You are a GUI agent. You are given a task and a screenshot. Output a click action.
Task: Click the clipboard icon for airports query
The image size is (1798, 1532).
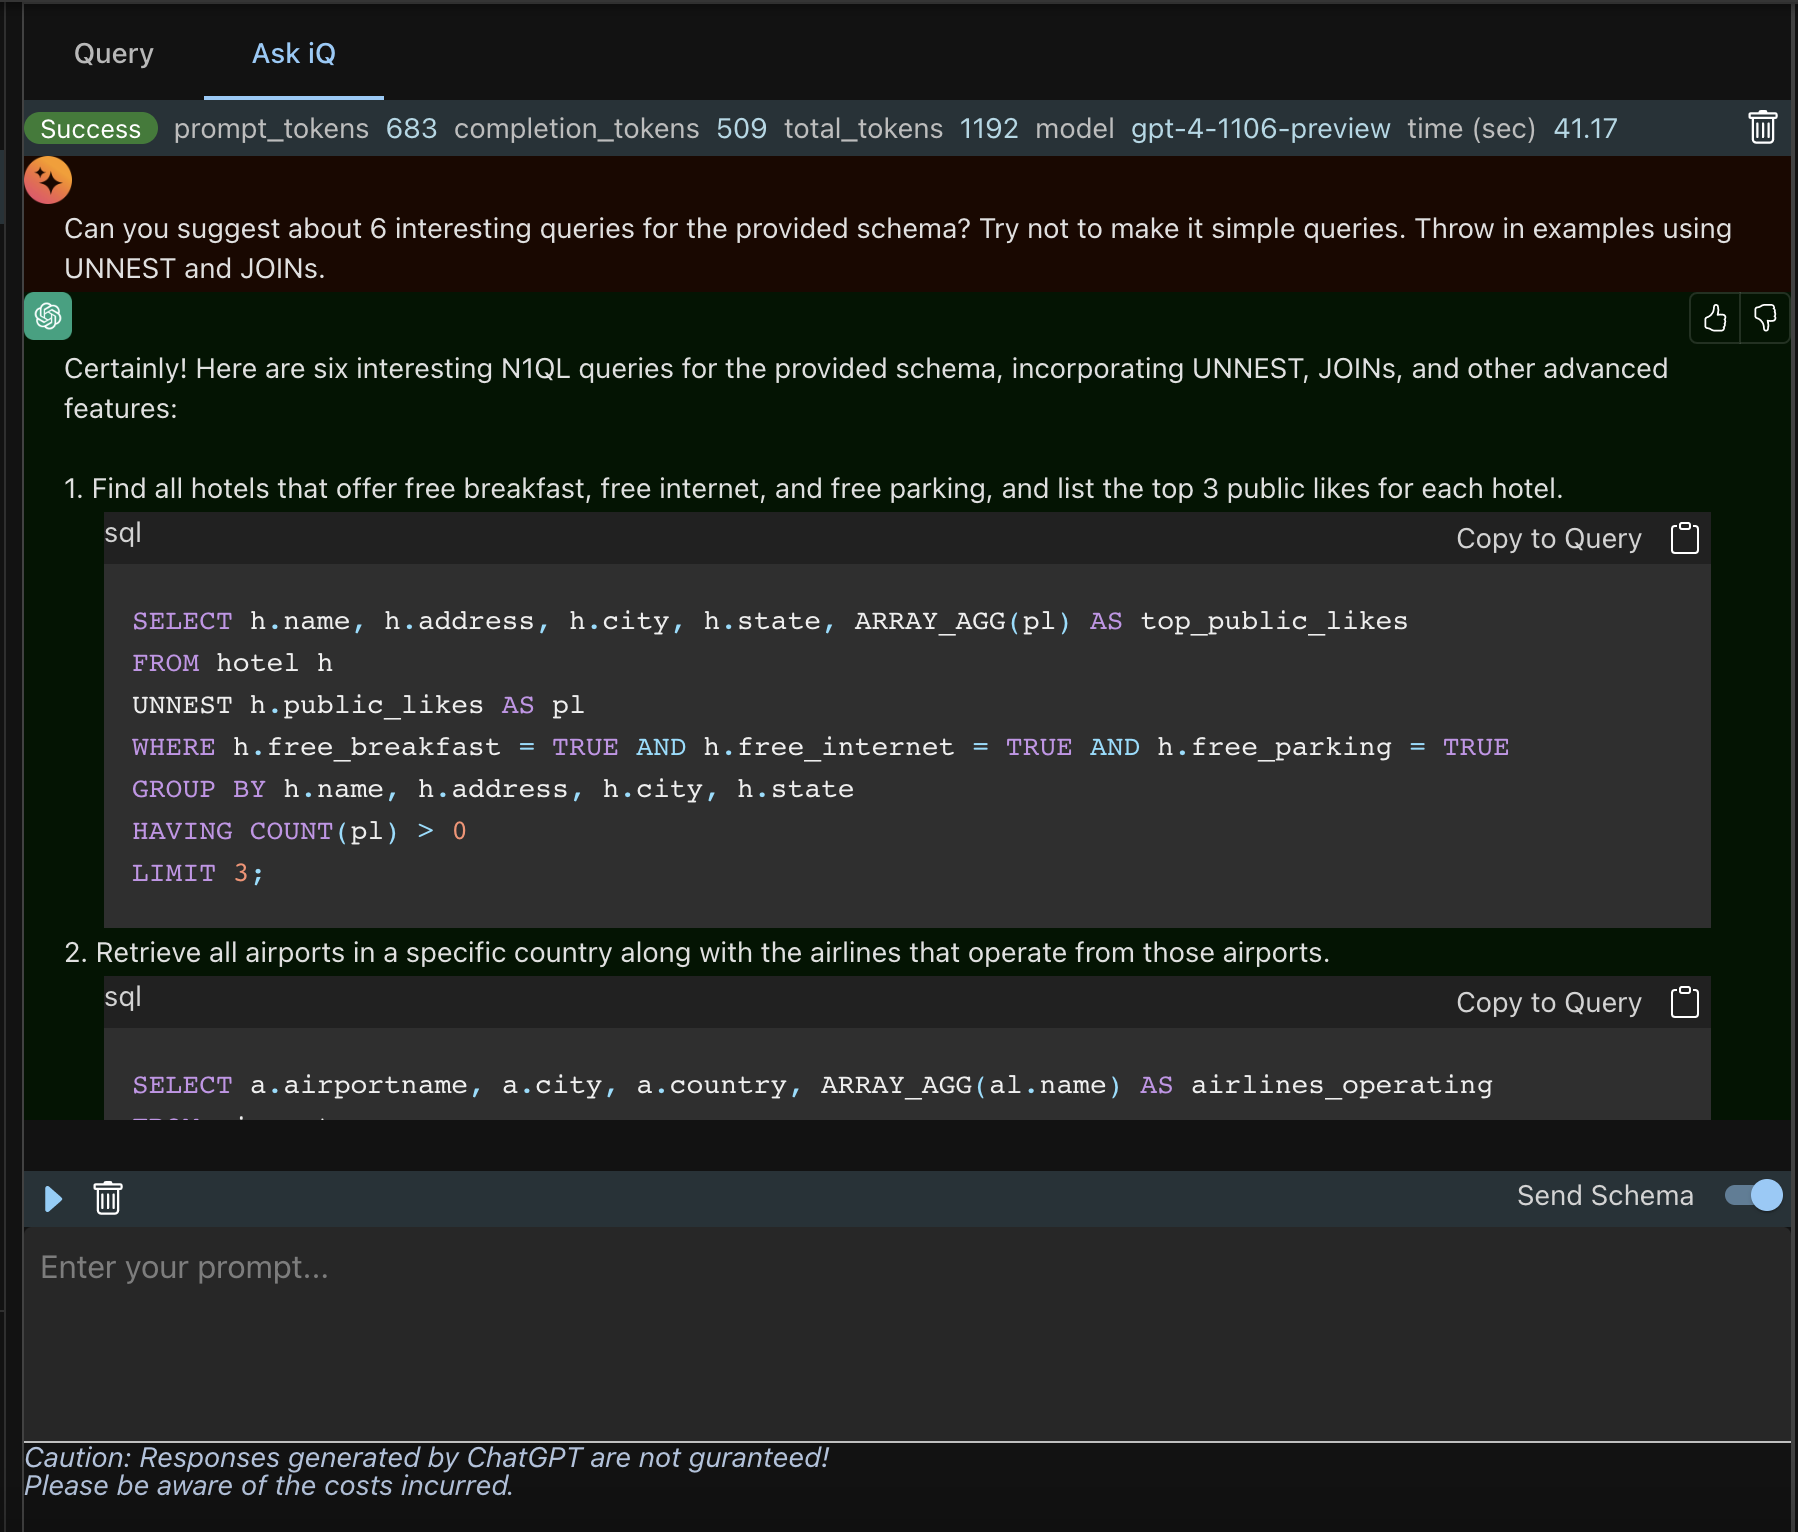click(x=1685, y=1002)
